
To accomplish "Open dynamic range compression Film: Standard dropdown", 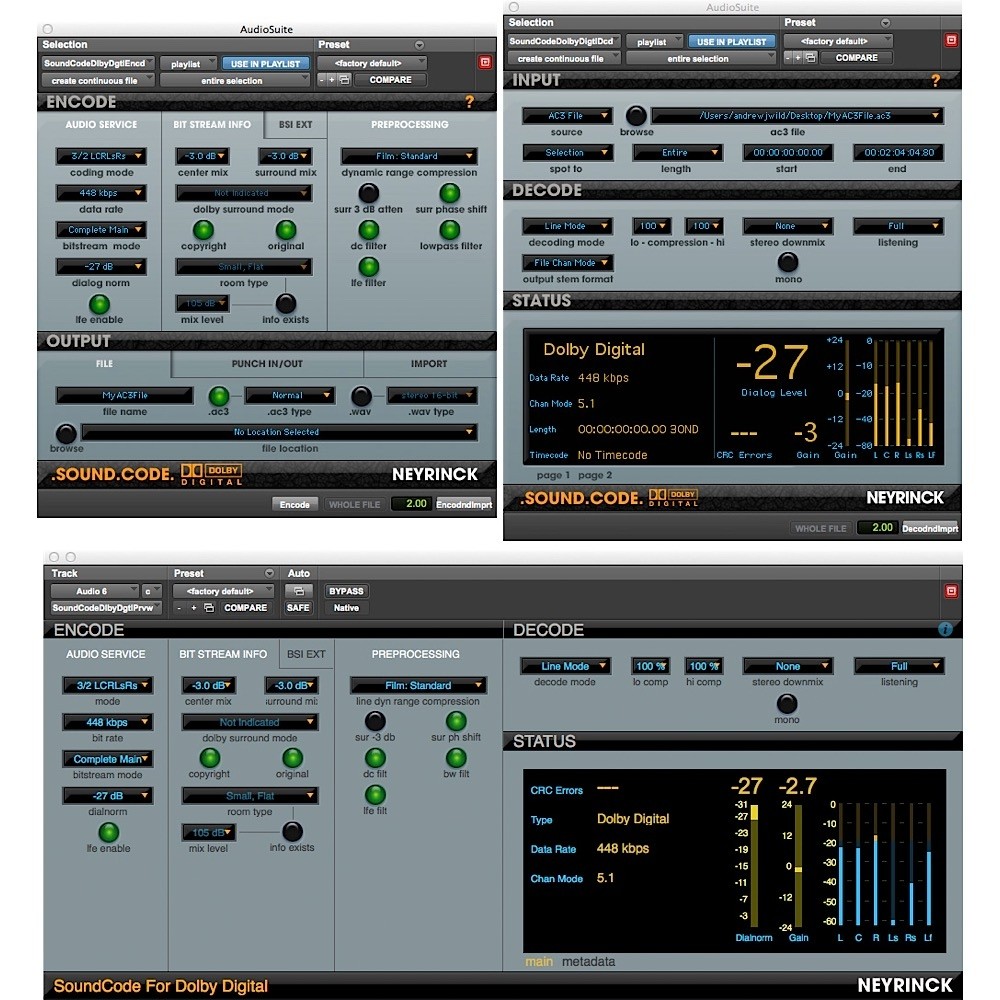I will click(409, 156).
